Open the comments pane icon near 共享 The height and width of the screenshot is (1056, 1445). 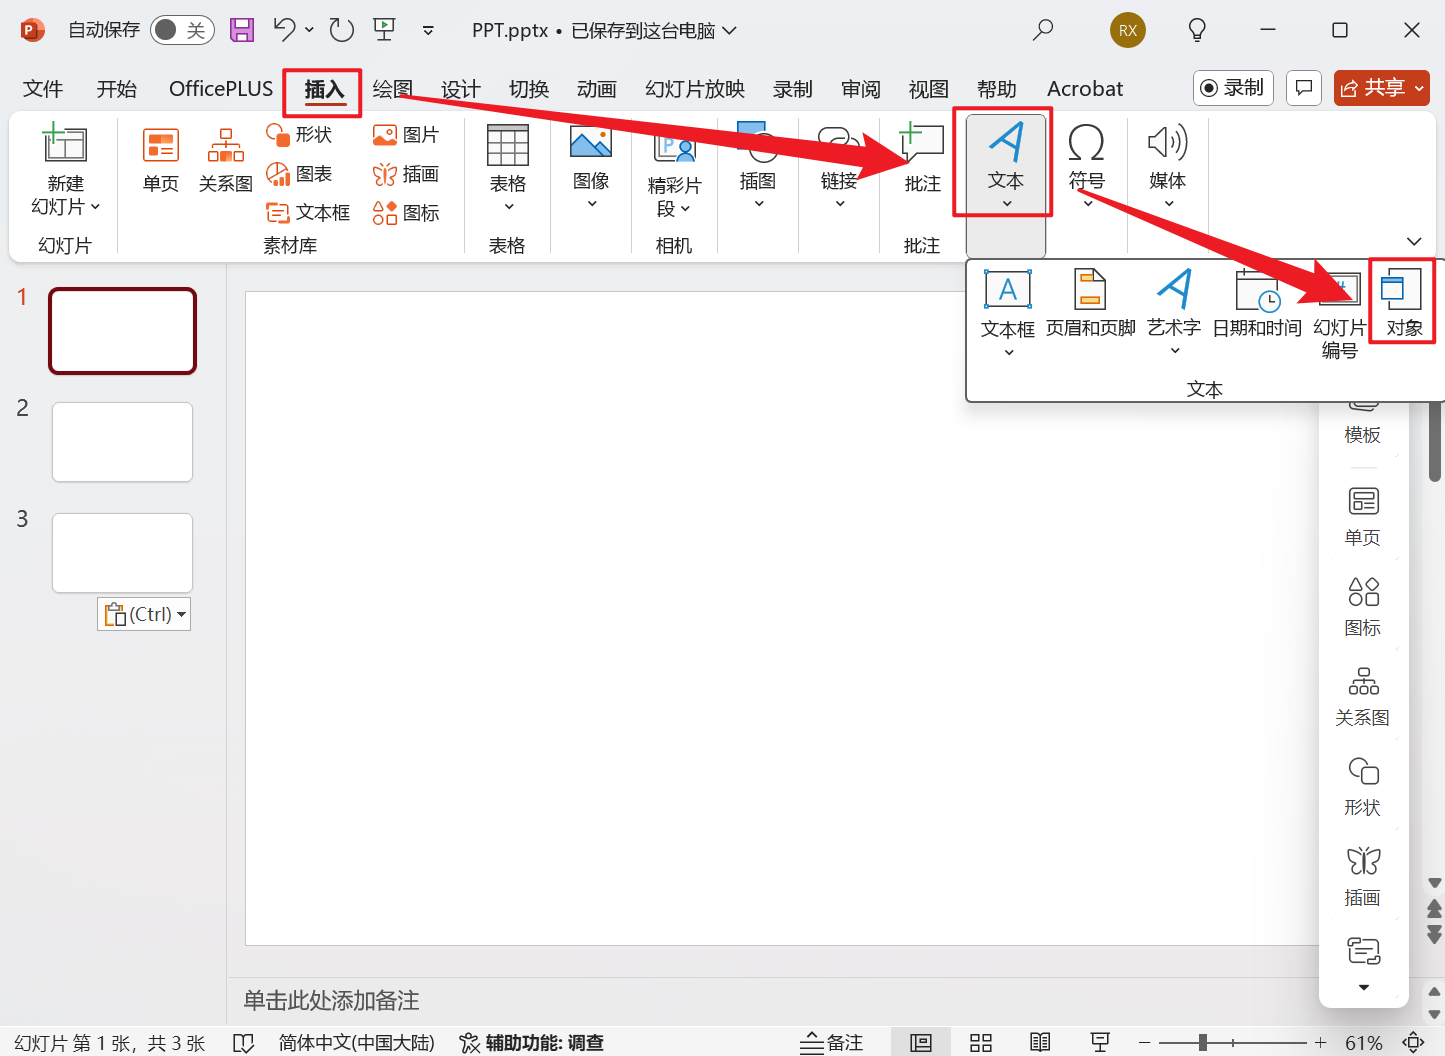click(1303, 88)
